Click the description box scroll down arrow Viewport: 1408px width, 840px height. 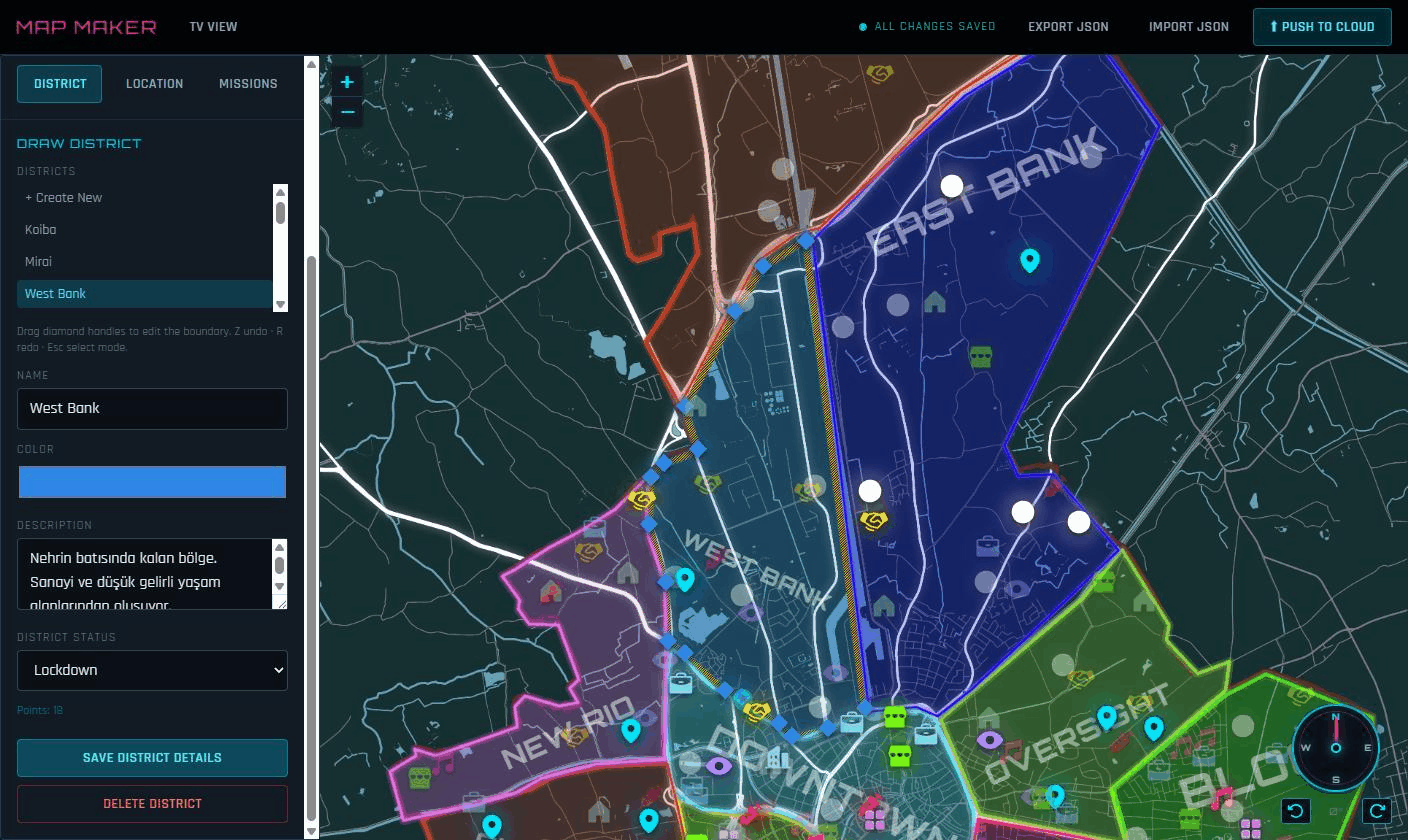pyautogui.click(x=280, y=587)
